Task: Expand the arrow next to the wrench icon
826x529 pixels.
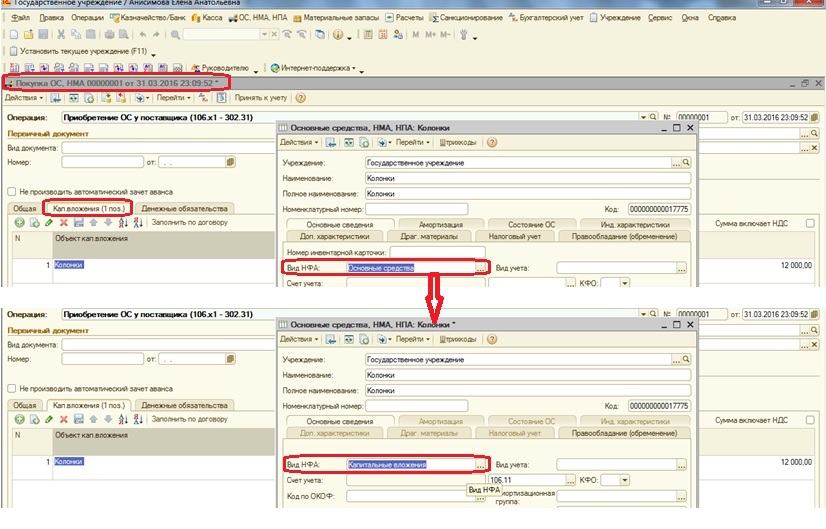Action: coord(475,37)
